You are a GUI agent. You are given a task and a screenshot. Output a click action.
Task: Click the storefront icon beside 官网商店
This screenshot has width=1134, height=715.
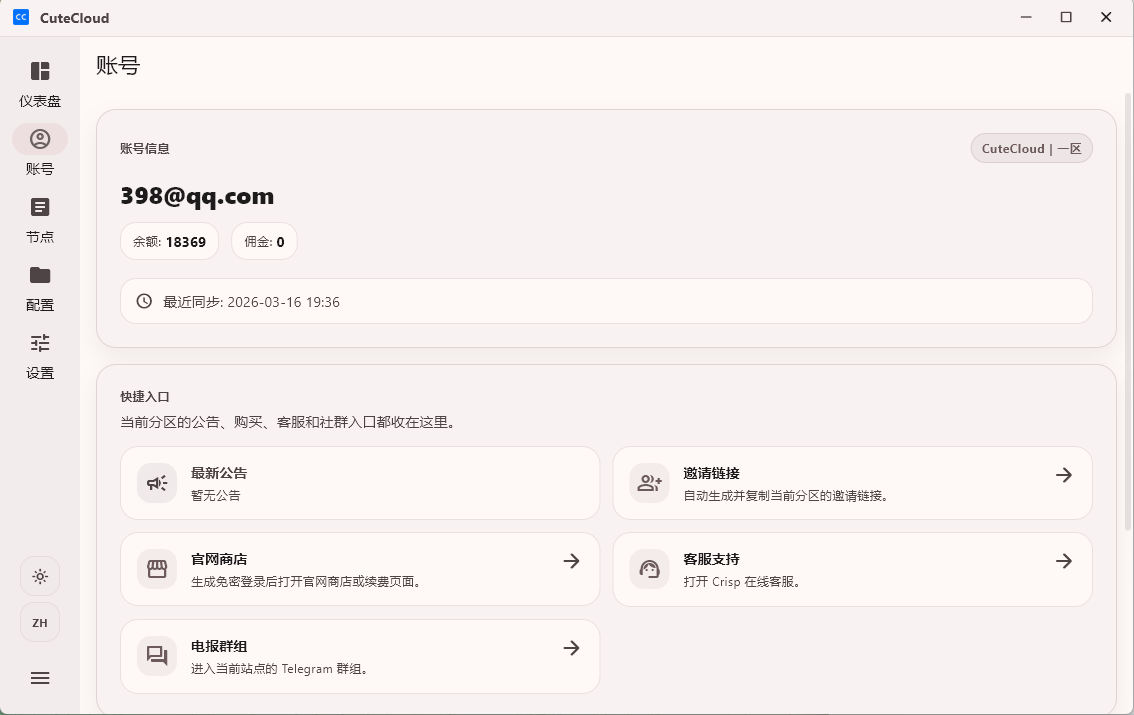point(157,568)
